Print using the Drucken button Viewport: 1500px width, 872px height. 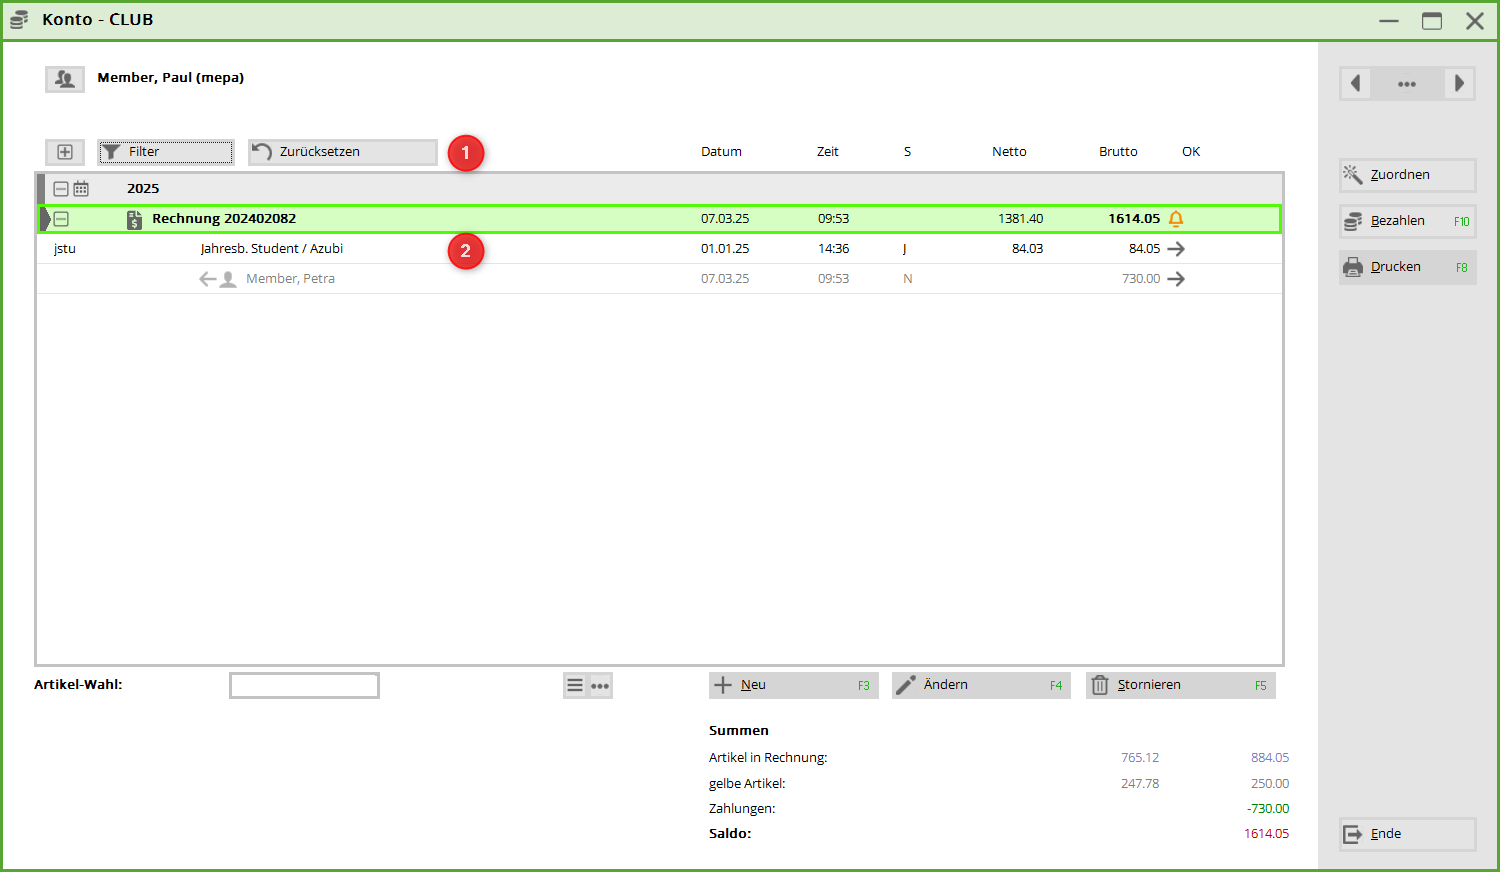pyautogui.click(x=1407, y=267)
